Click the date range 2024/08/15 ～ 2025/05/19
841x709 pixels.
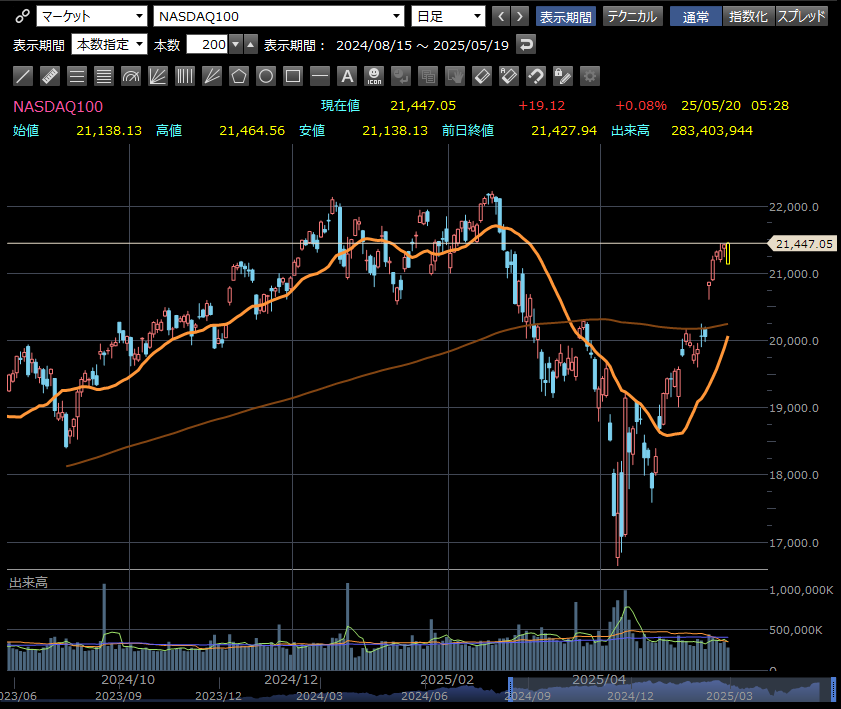pos(422,46)
